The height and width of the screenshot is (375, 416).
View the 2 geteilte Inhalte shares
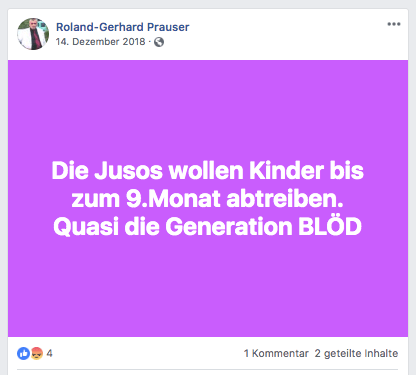(356, 353)
